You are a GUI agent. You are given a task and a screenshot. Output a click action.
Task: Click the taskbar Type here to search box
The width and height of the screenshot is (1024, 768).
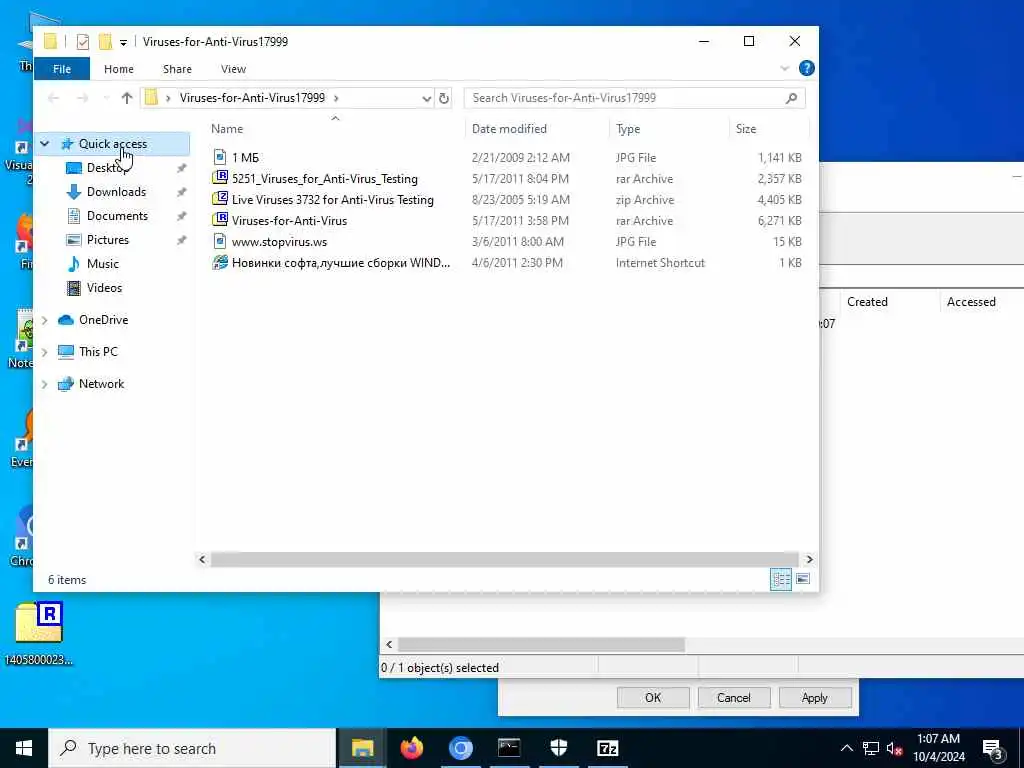[193, 748]
